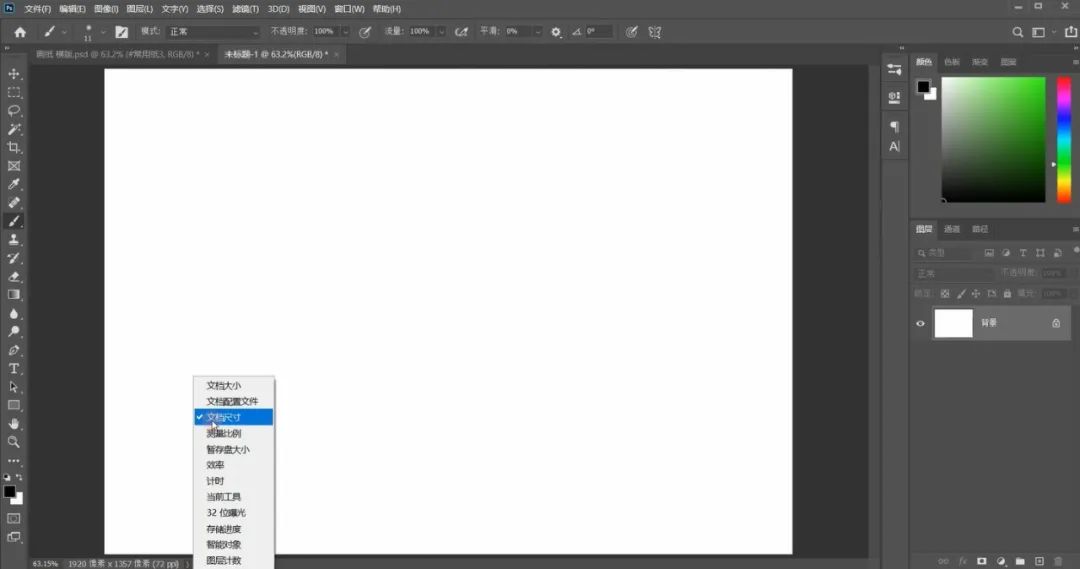Select the Rectangular Marquee tool
The height and width of the screenshot is (569, 1080).
point(14,92)
